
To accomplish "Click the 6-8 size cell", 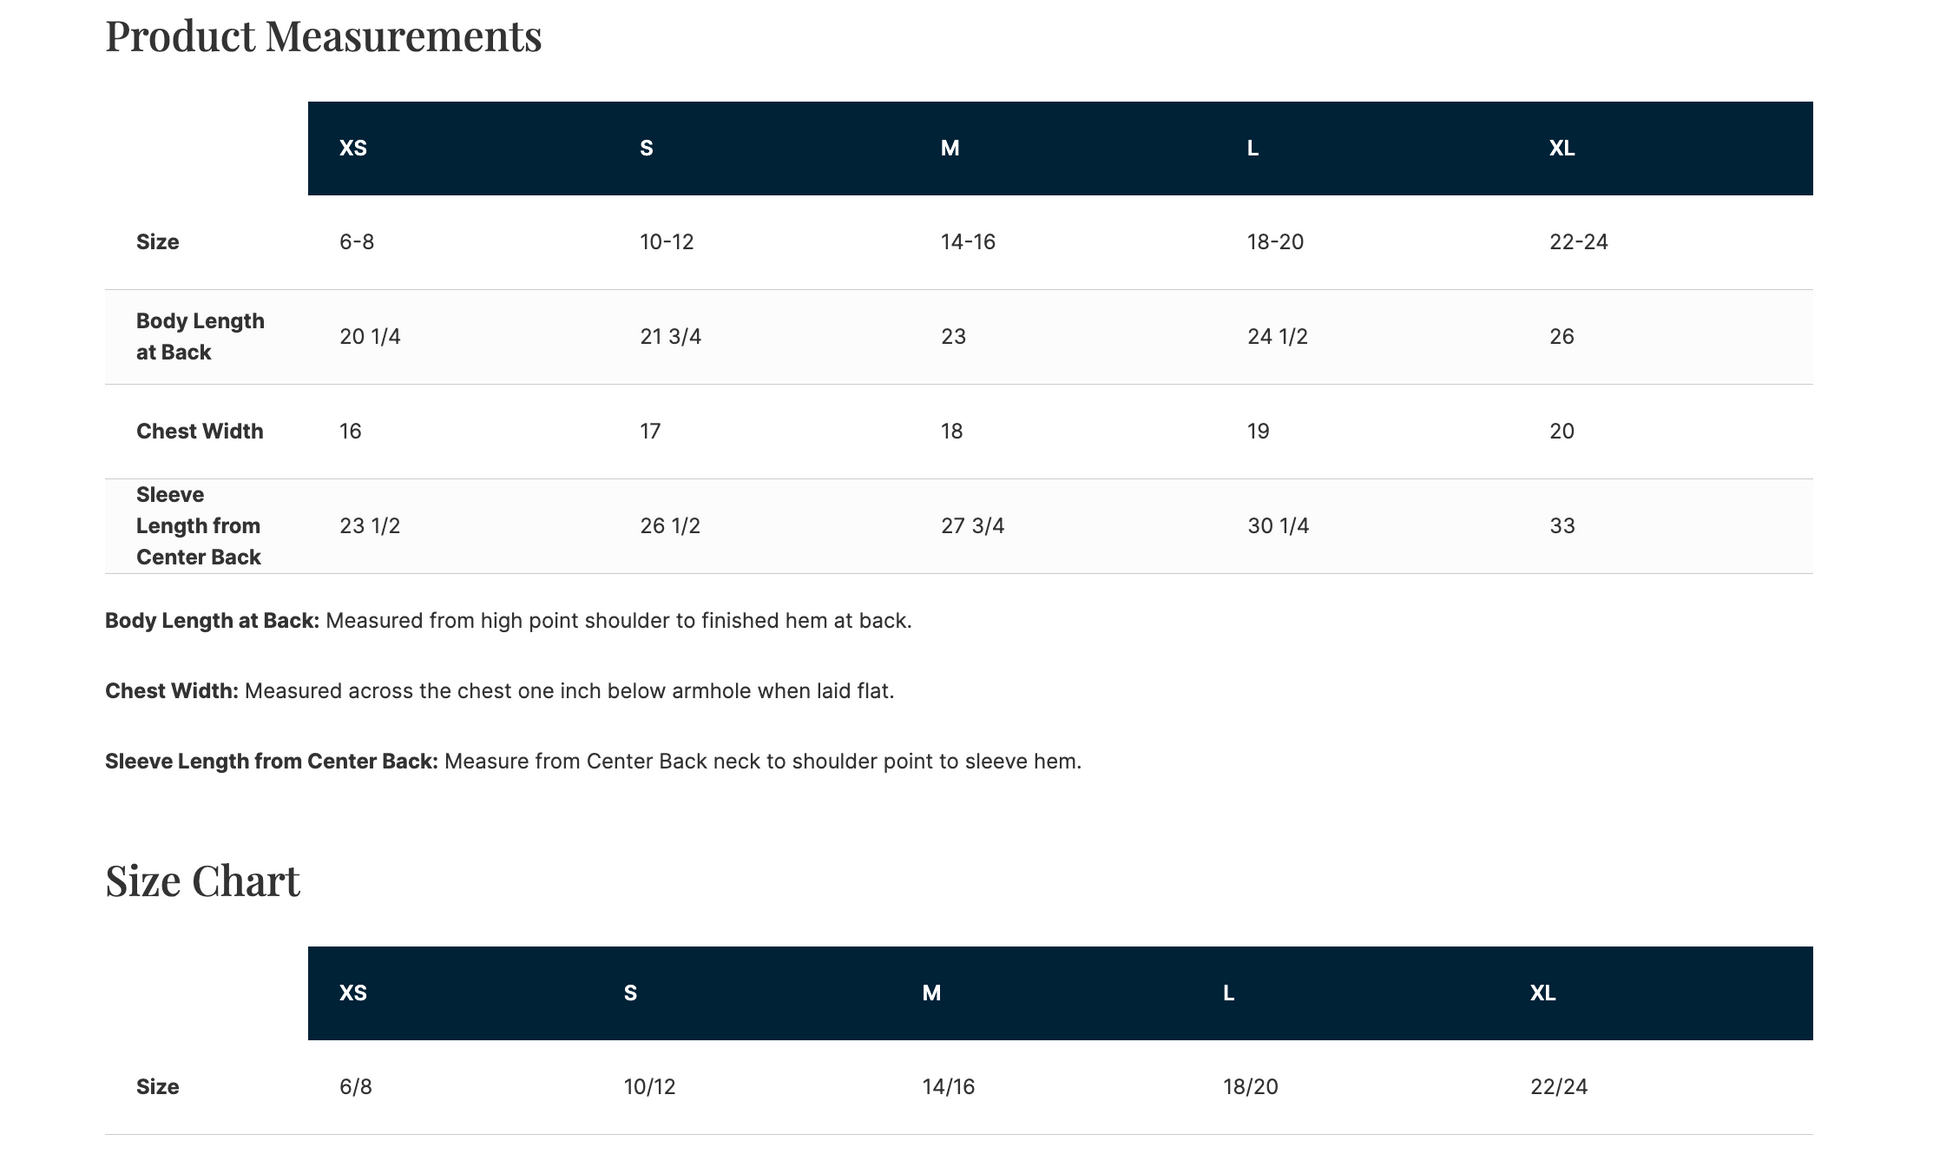I will [357, 242].
